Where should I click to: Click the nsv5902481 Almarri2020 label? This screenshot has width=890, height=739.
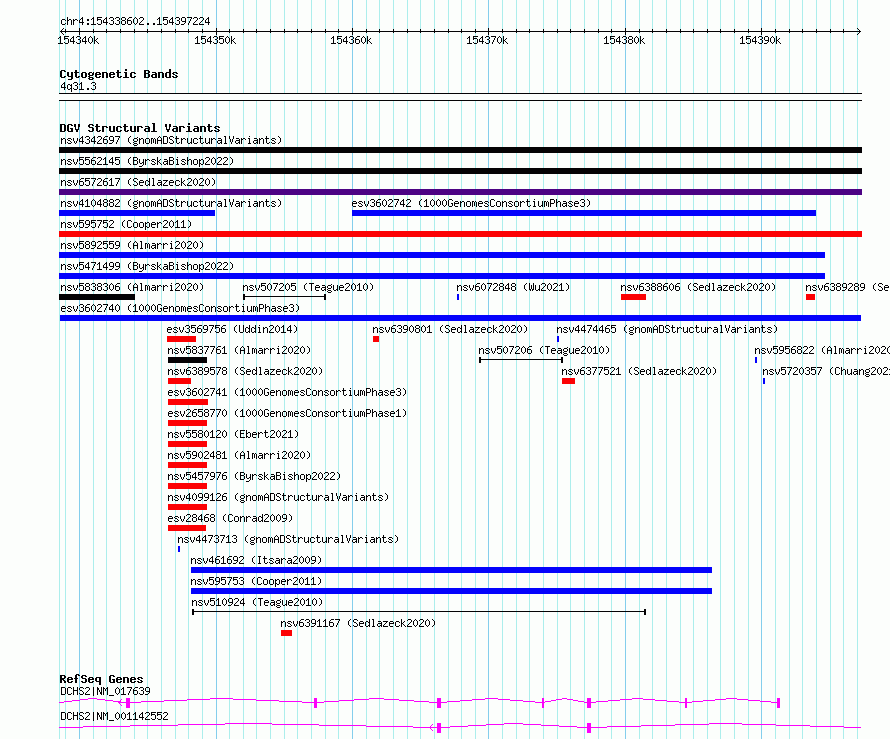pyautogui.click(x=239, y=455)
